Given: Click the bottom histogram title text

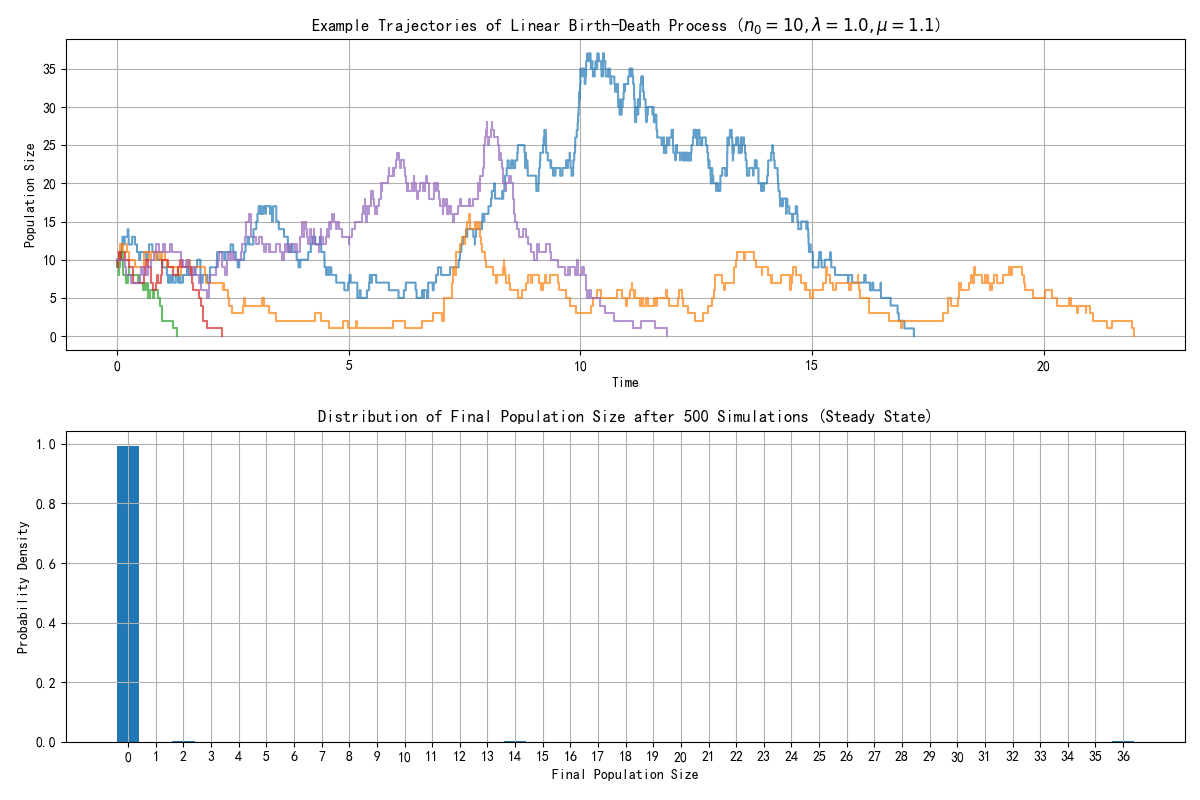Looking at the screenshot, I should (x=625, y=417).
